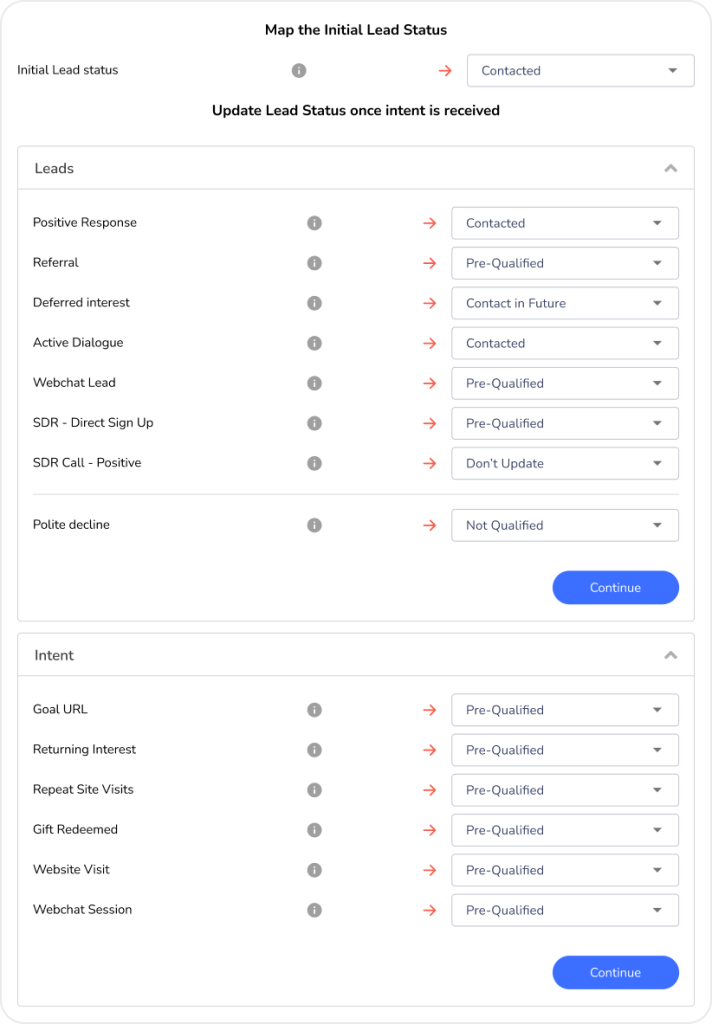This screenshot has height=1024, width=712.
Task: Click the Leads section header title
Action: point(54,169)
